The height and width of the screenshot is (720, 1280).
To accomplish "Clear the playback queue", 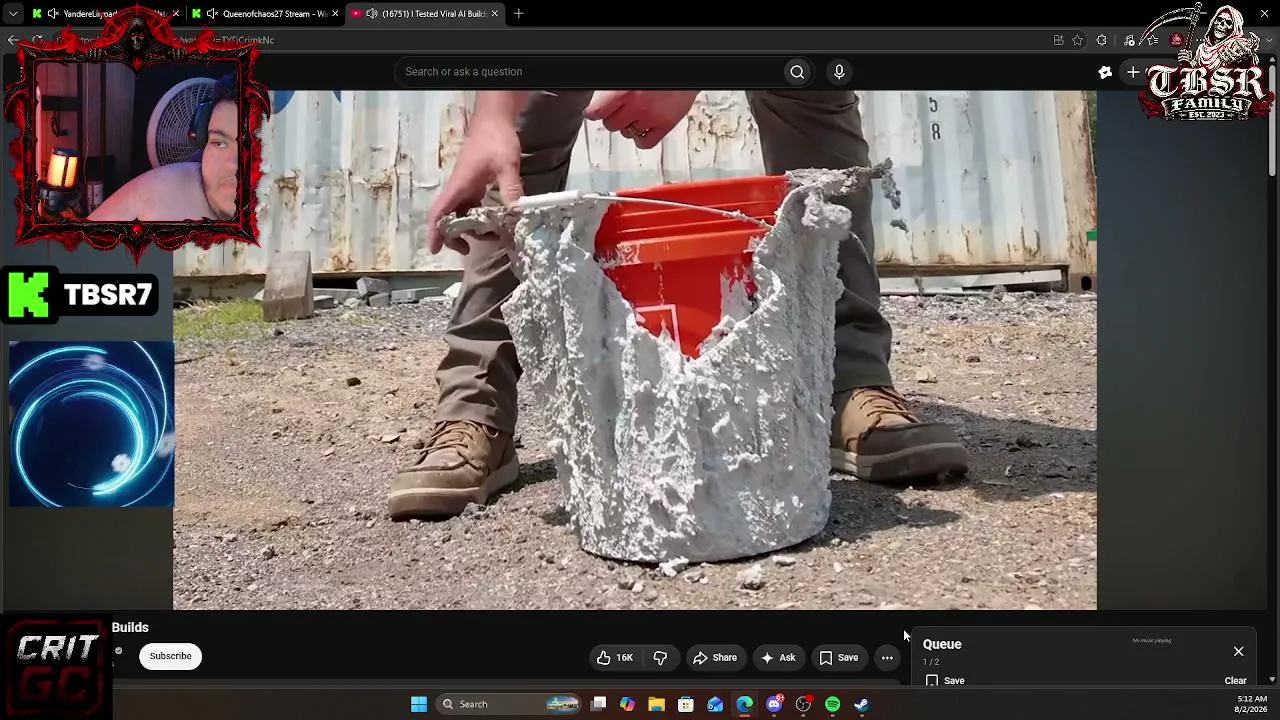I will (x=1235, y=680).
